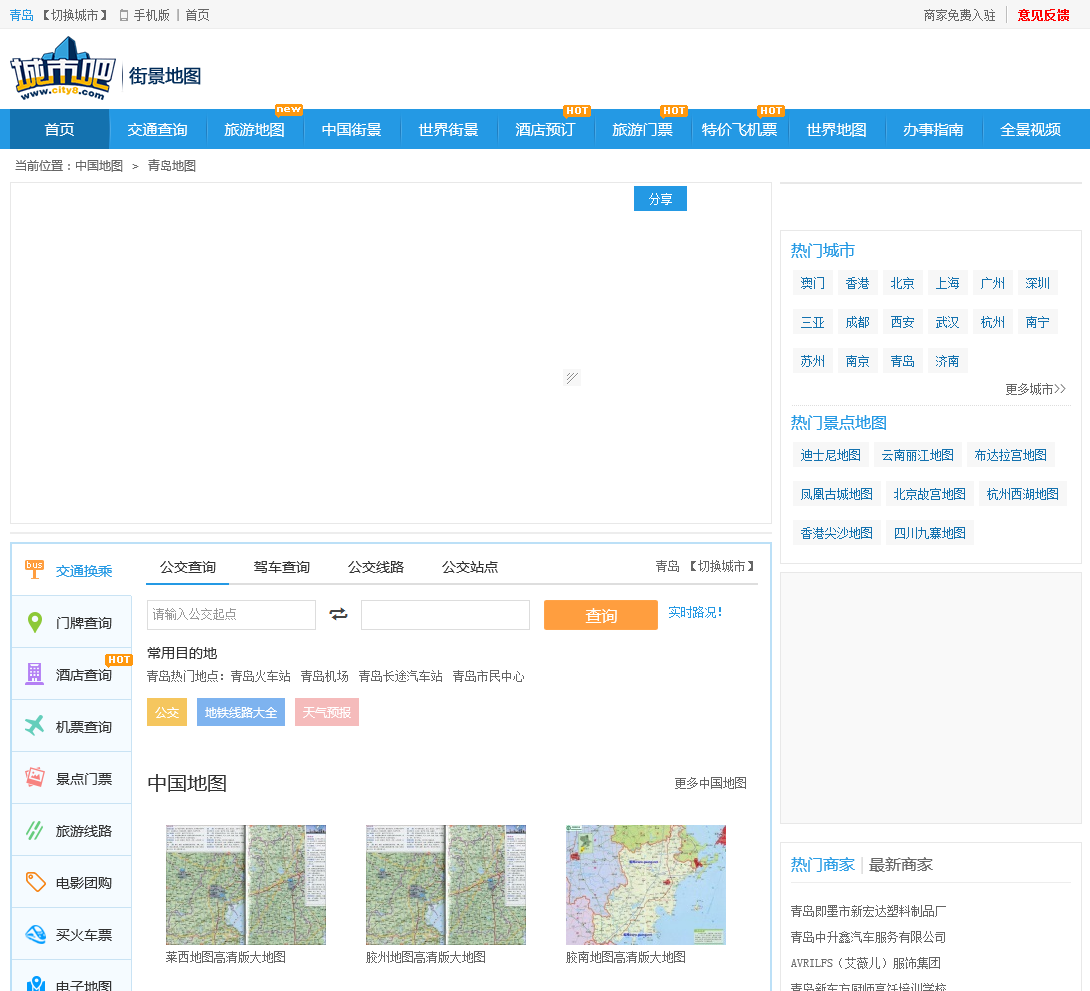The width and height of the screenshot is (1090, 991).
Task: Select 北京 in hot cities
Action: tap(902, 283)
